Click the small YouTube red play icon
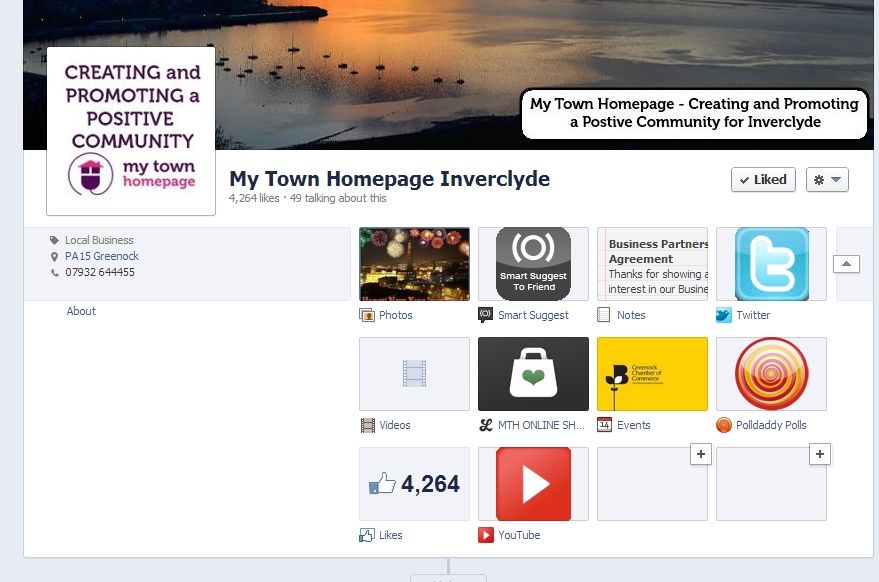This screenshot has width=879, height=582. 485,535
